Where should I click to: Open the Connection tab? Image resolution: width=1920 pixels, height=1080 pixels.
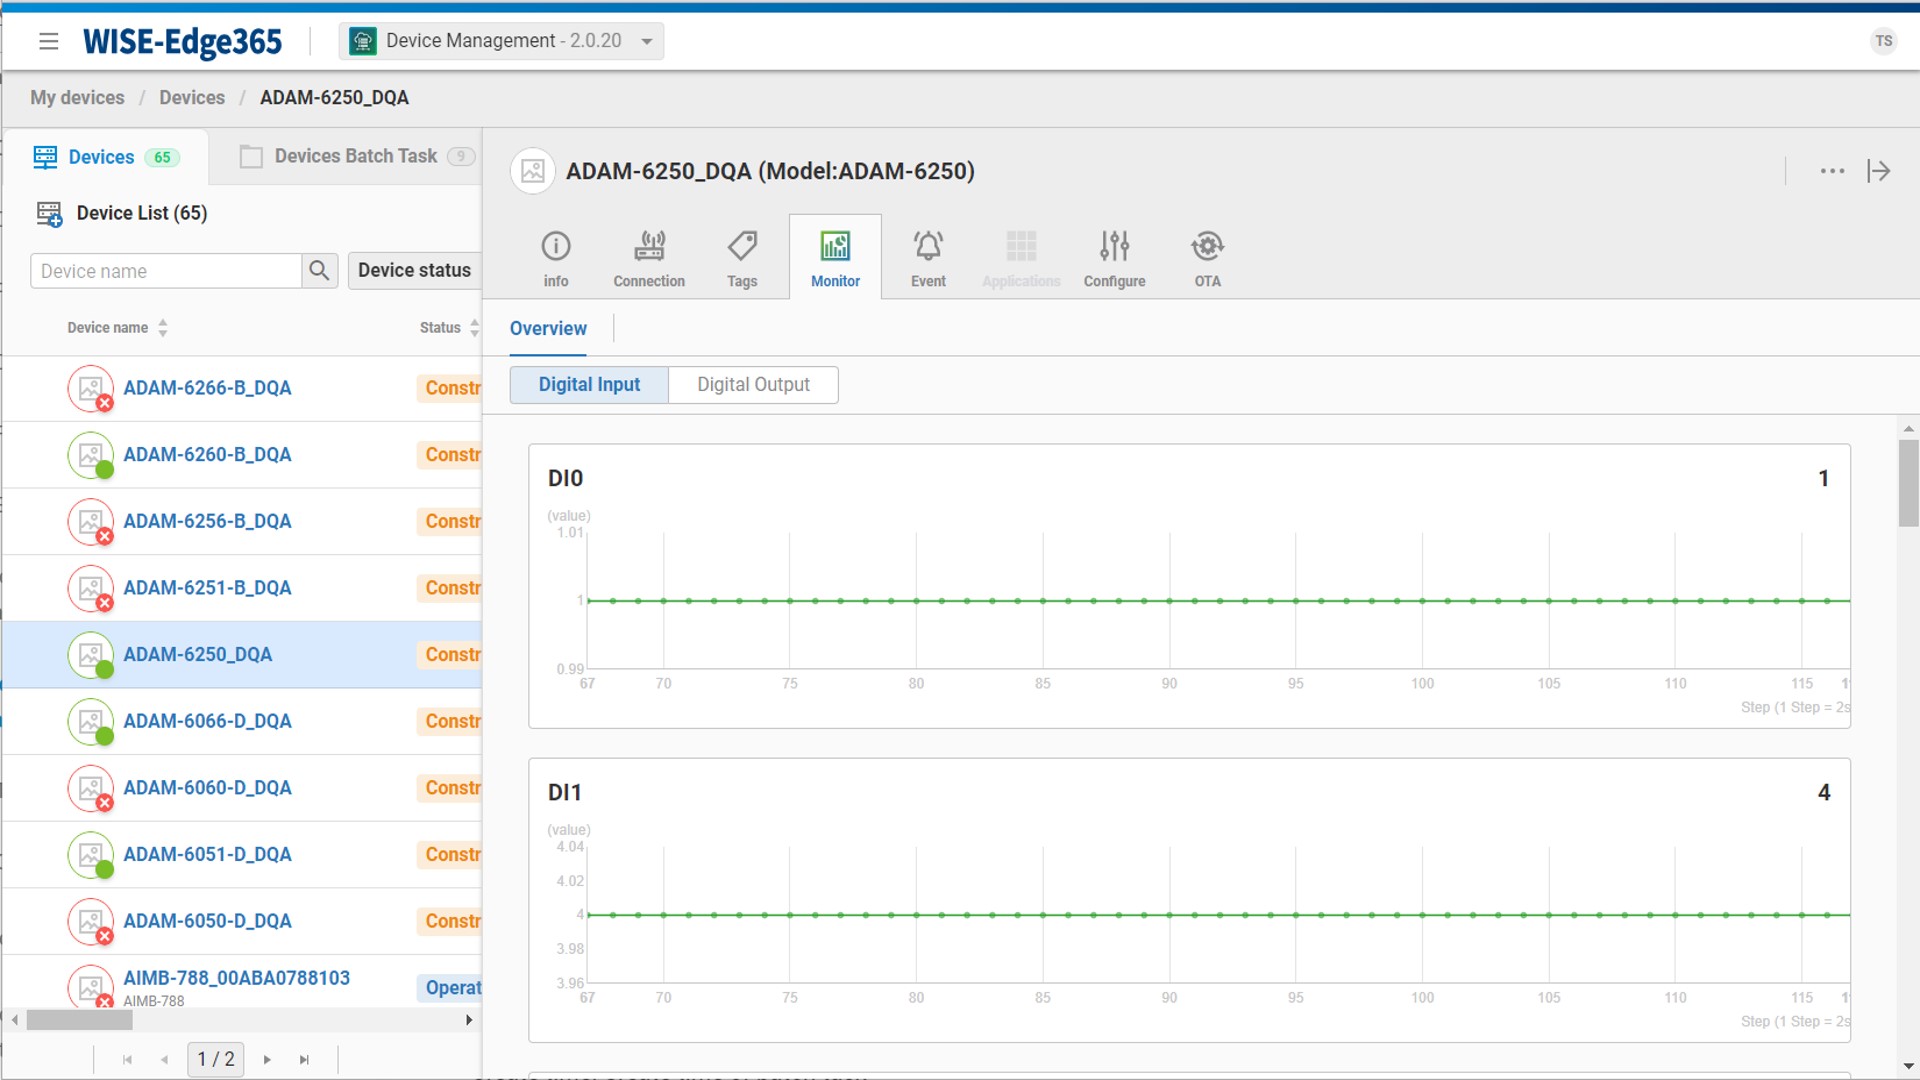[x=649, y=258]
